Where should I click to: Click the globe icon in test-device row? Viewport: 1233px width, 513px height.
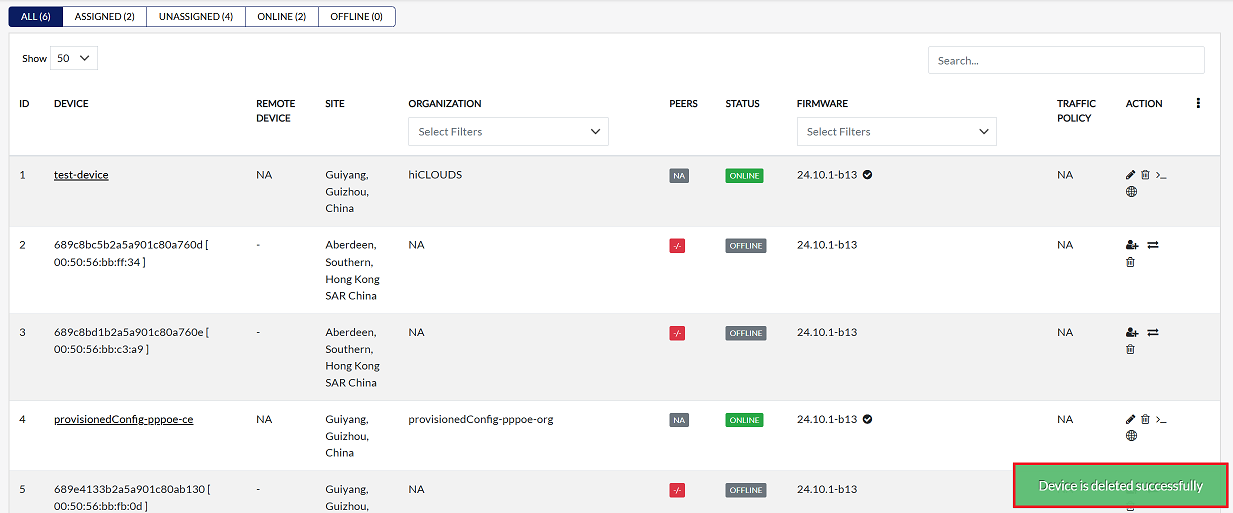pos(1131,192)
